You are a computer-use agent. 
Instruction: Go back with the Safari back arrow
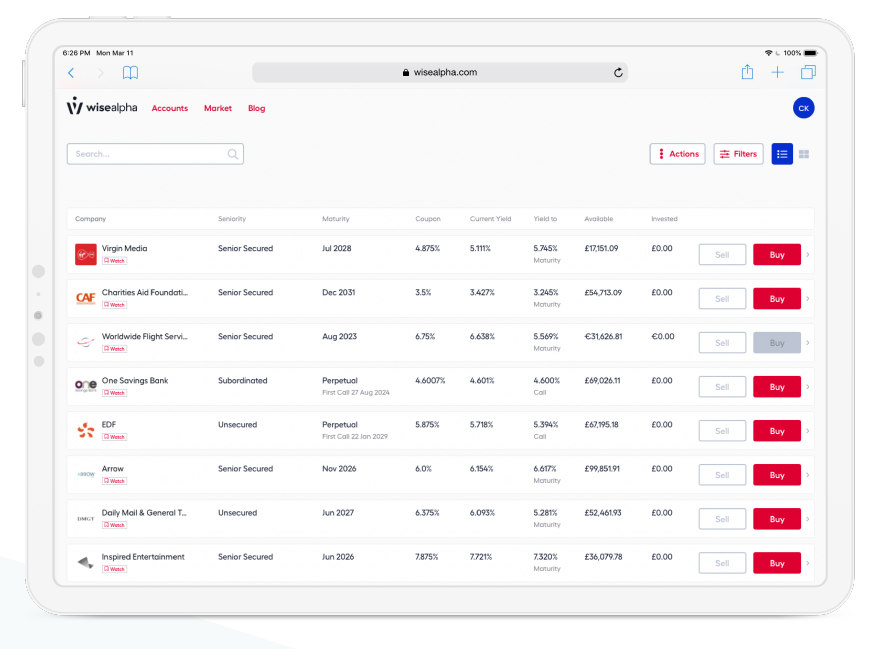(x=71, y=73)
